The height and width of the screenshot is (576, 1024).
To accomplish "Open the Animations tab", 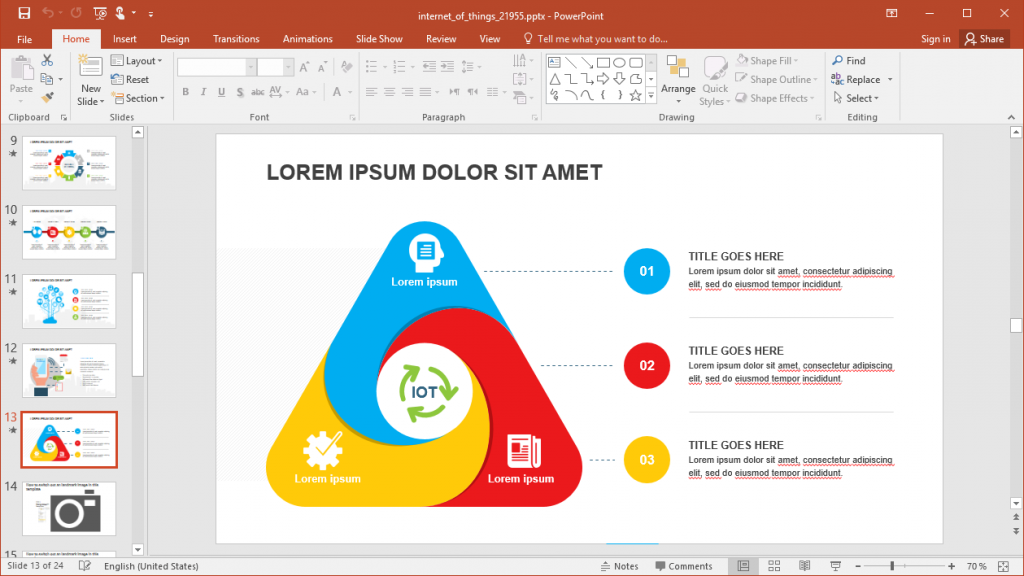I will coord(307,38).
